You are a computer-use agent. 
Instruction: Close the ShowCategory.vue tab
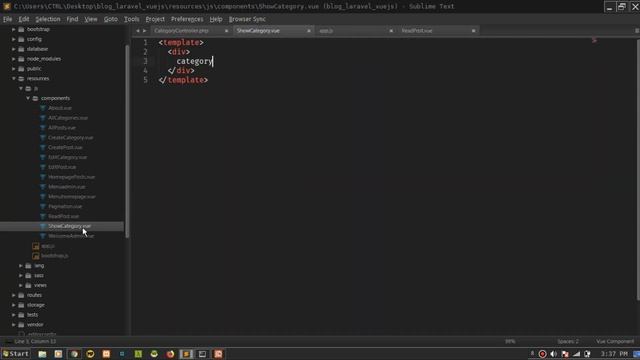coord(309,31)
